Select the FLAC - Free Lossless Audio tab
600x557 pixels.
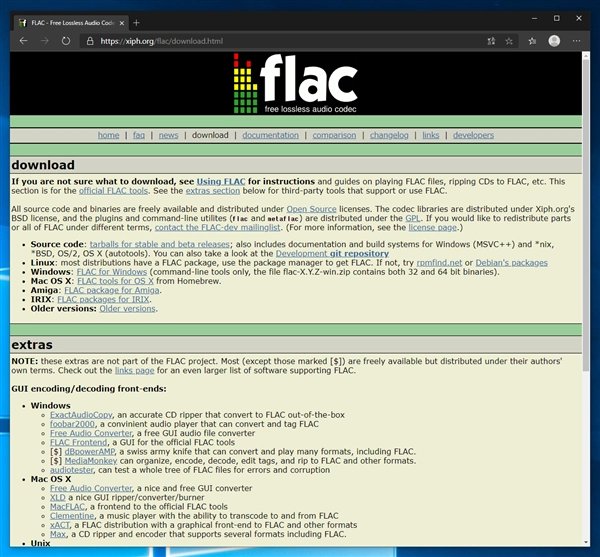pyautogui.click(x=72, y=23)
